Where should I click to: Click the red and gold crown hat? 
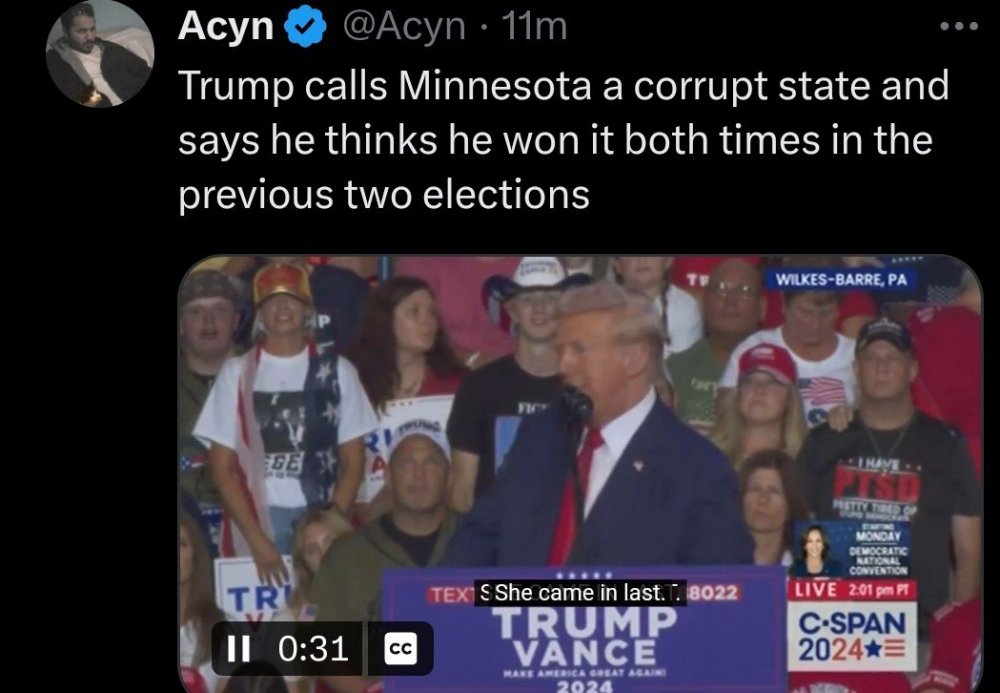282,282
